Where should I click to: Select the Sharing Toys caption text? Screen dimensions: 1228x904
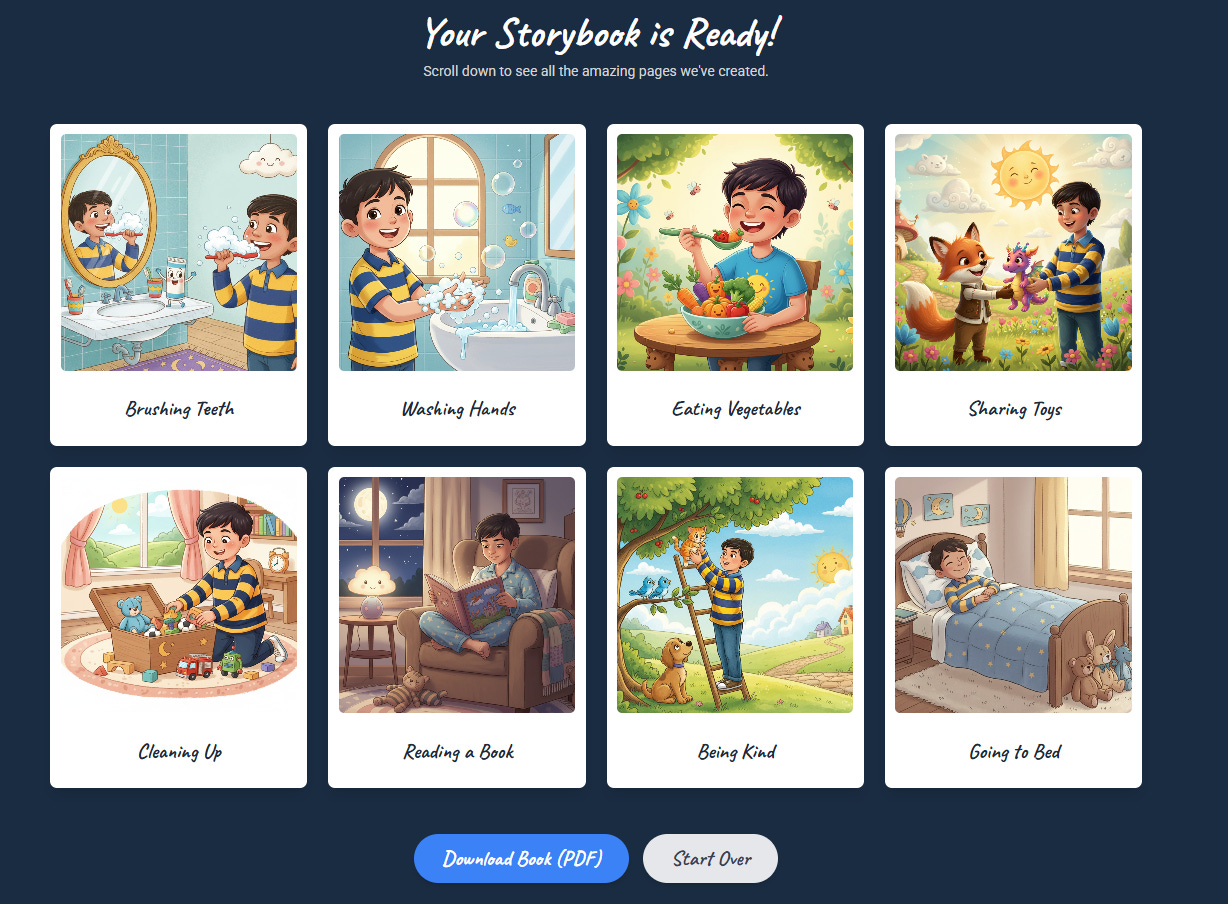pyautogui.click(x=1015, y=409)
